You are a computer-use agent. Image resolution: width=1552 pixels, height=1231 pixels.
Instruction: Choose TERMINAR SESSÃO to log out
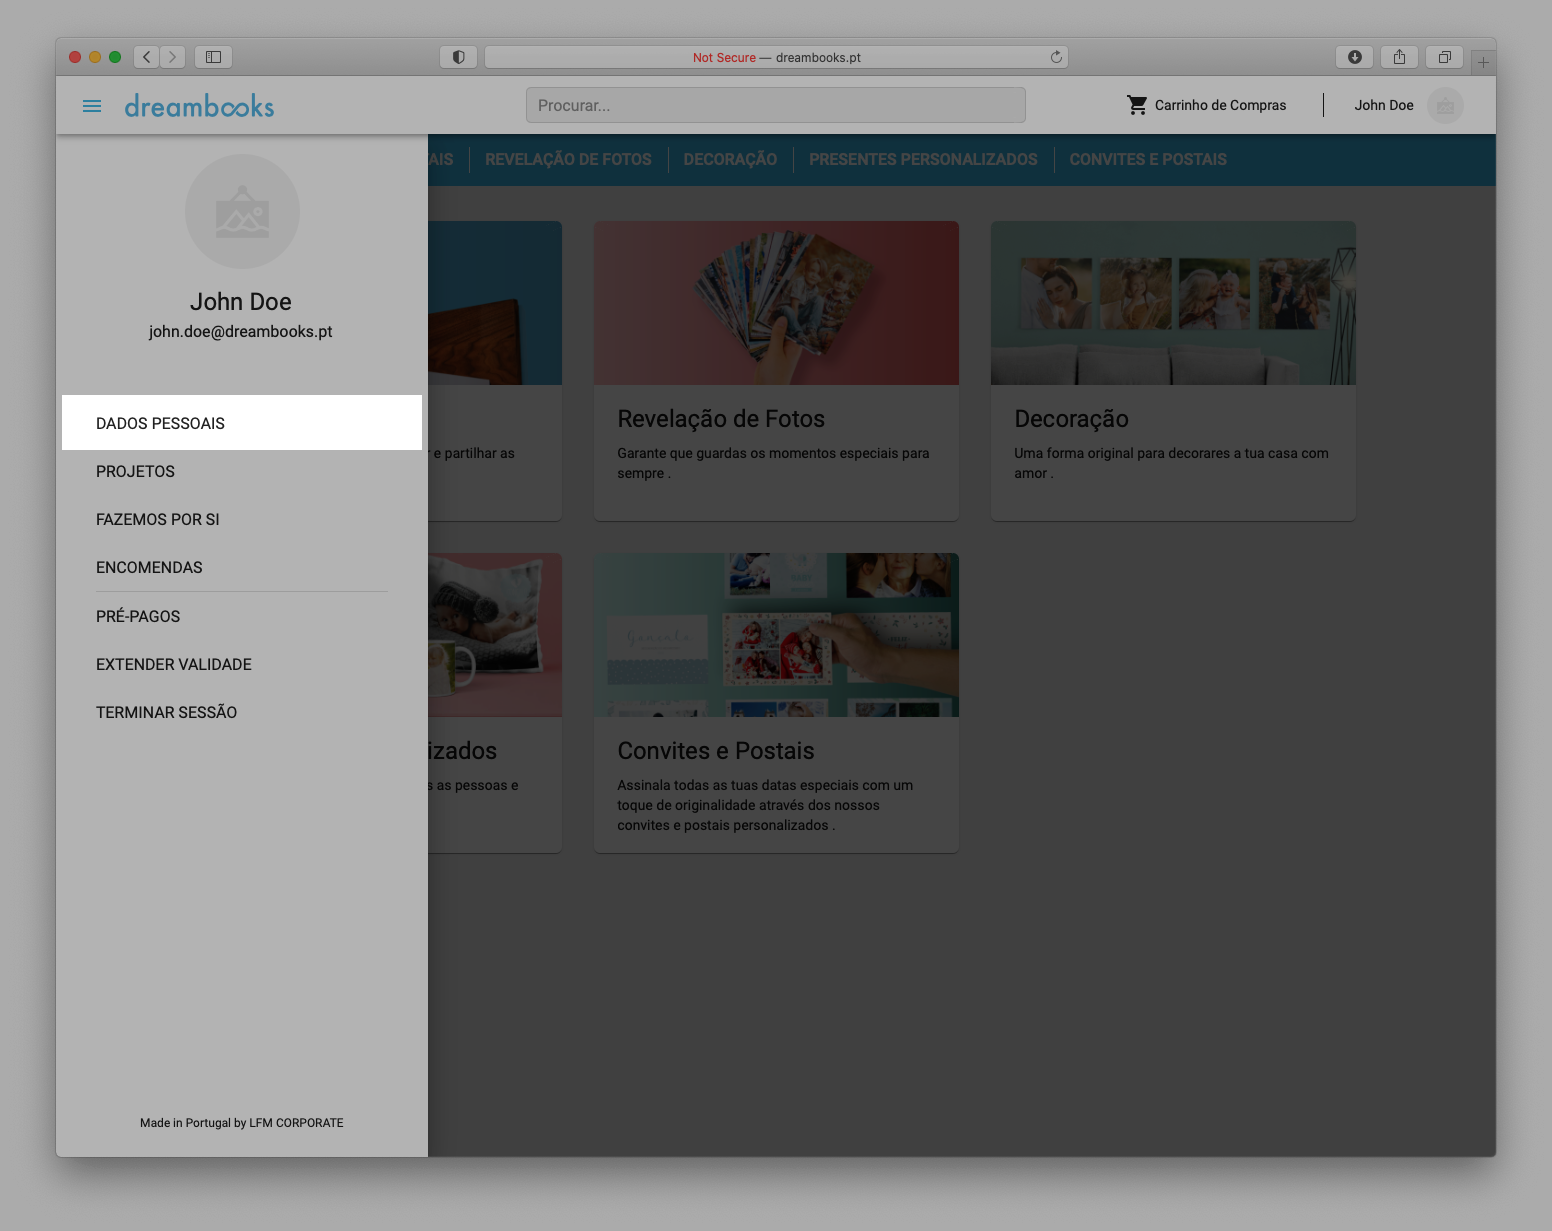click(167, 712)
